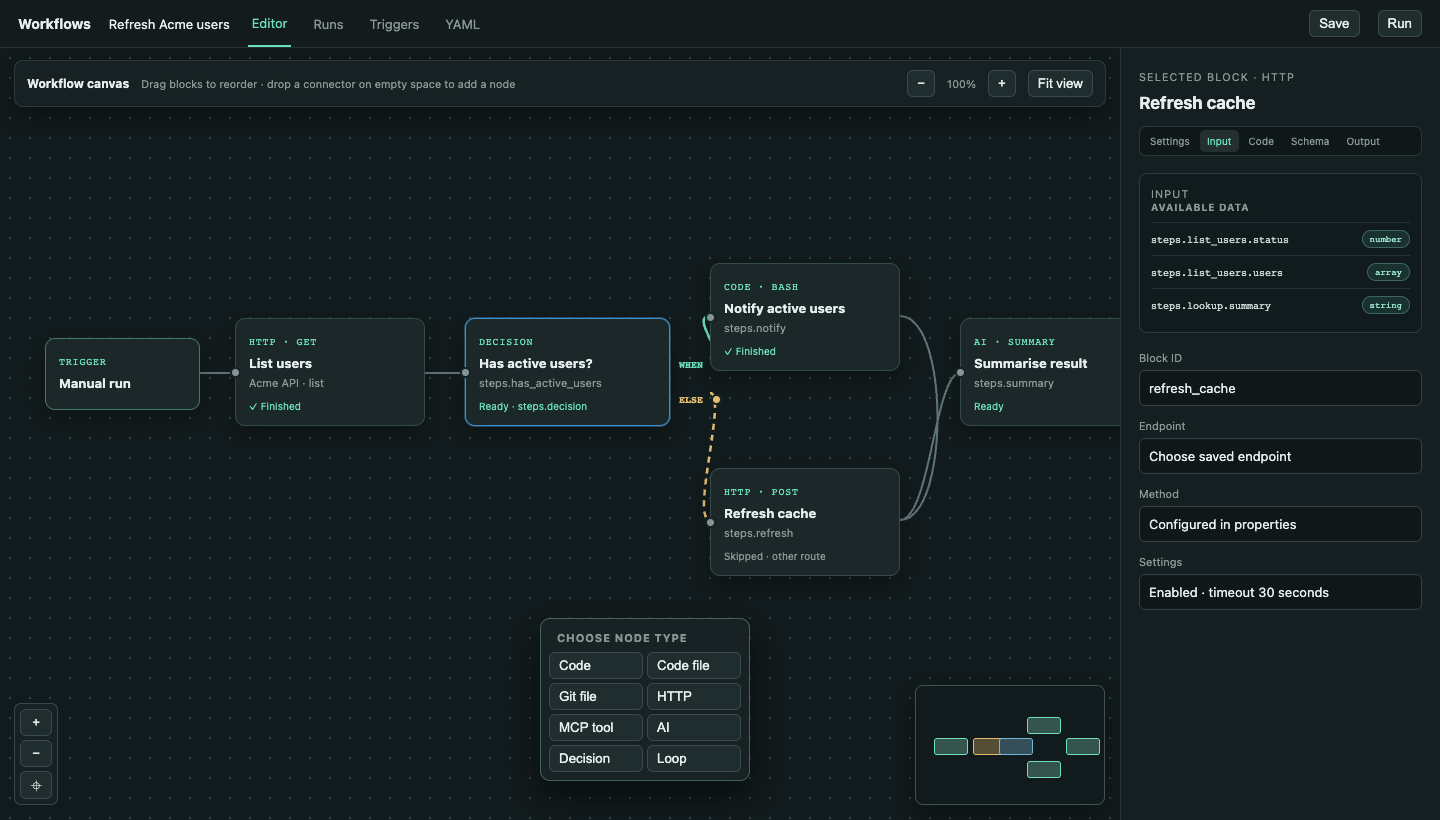This screenshot has width=1440, height=820.
Task: Choose the HTTP node type
Action: (x=694, y=697)
